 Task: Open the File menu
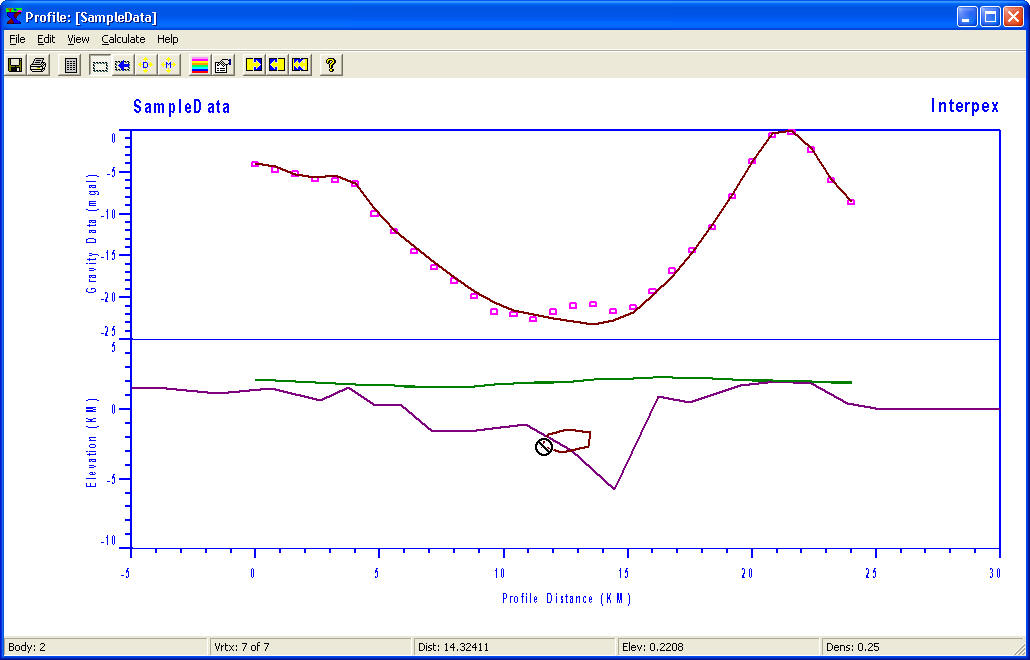tap(17, 39)
